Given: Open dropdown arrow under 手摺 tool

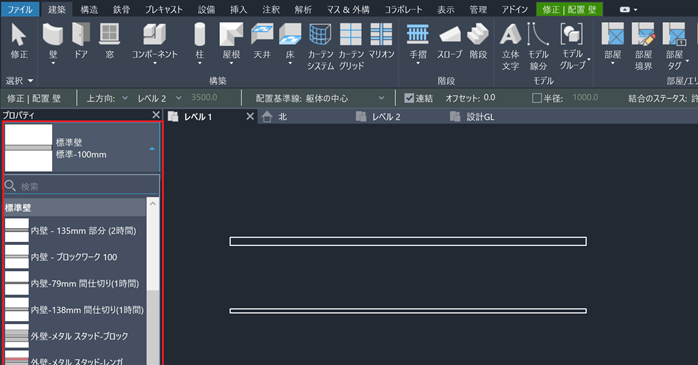Looking at the screenshot, I should click(418, 63).
